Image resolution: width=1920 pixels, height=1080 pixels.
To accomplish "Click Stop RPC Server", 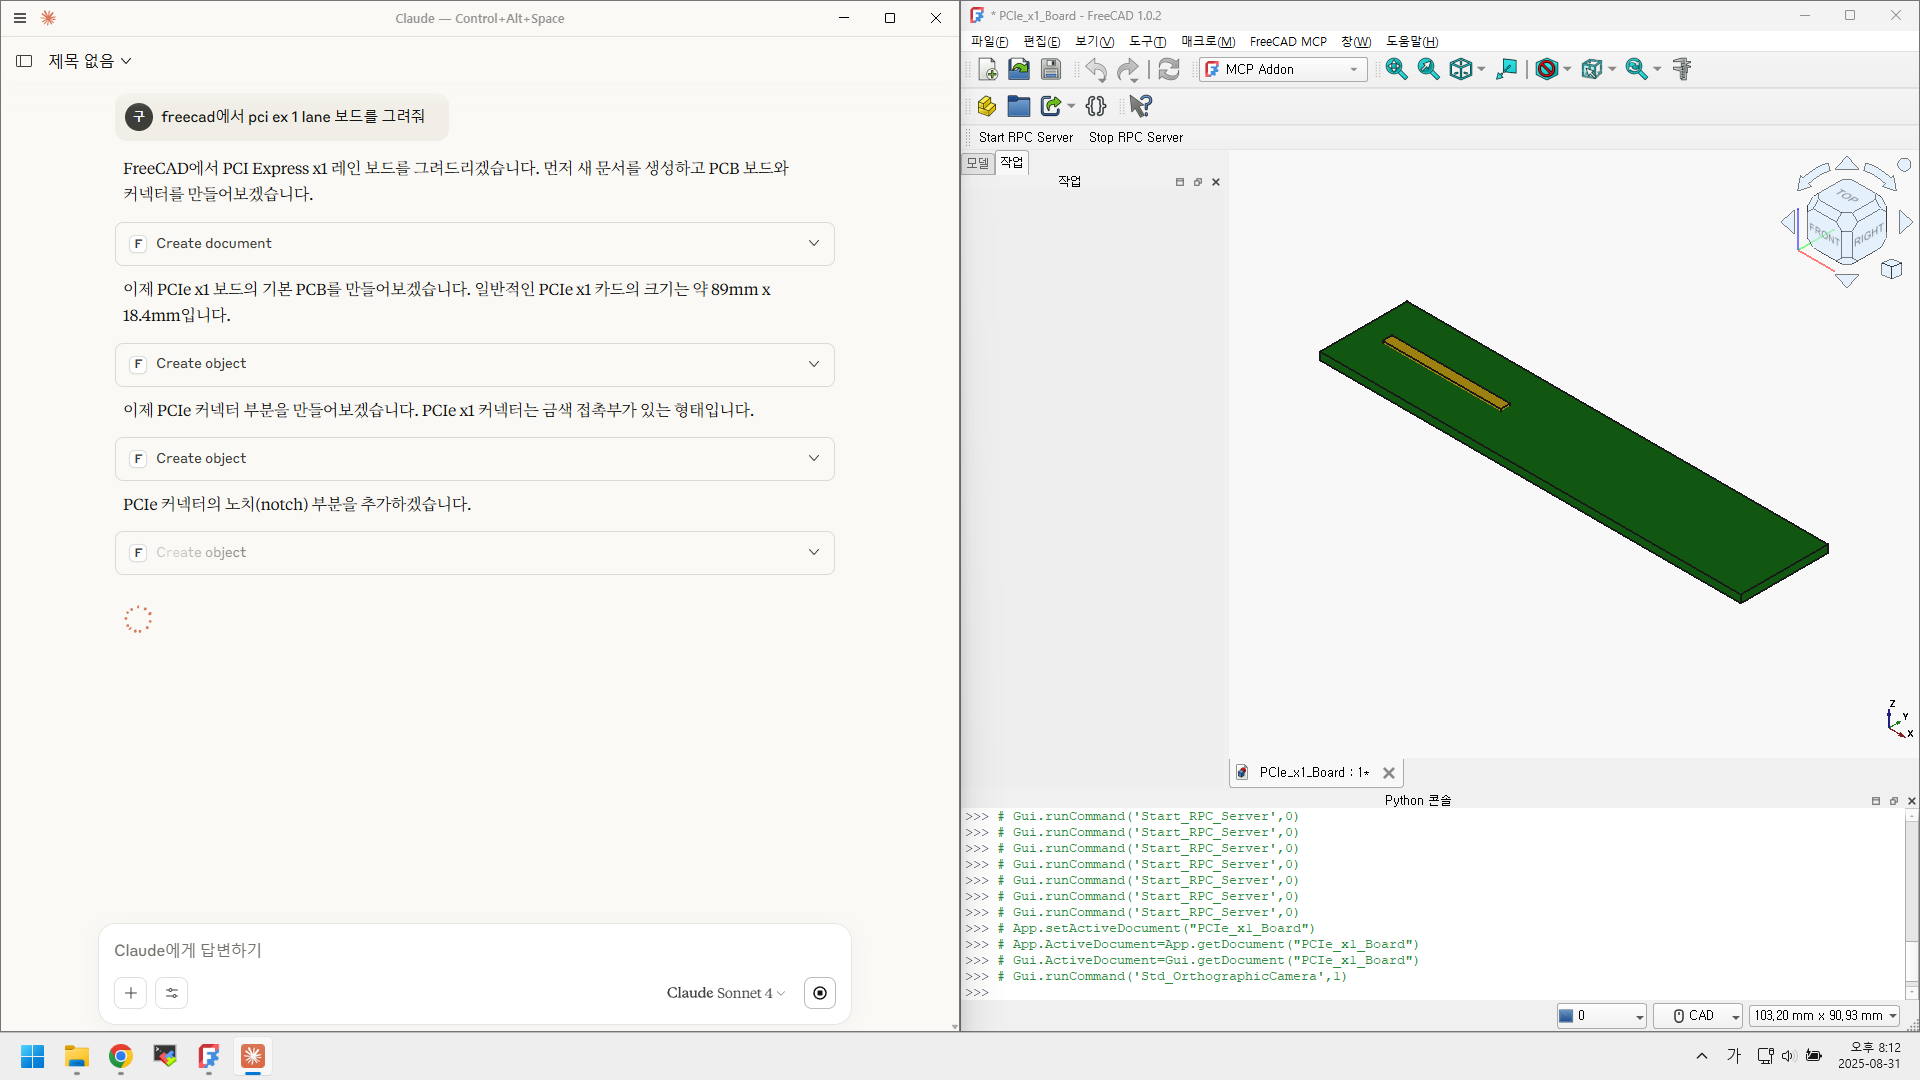I will point(1135,137).
